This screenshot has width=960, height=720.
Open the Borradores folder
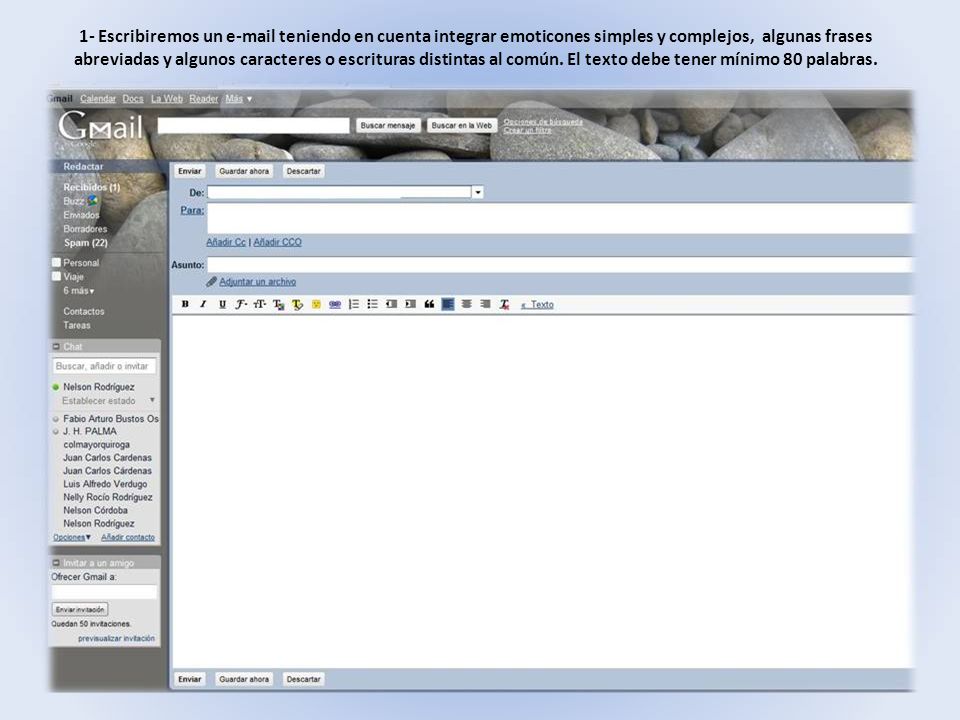85,229
